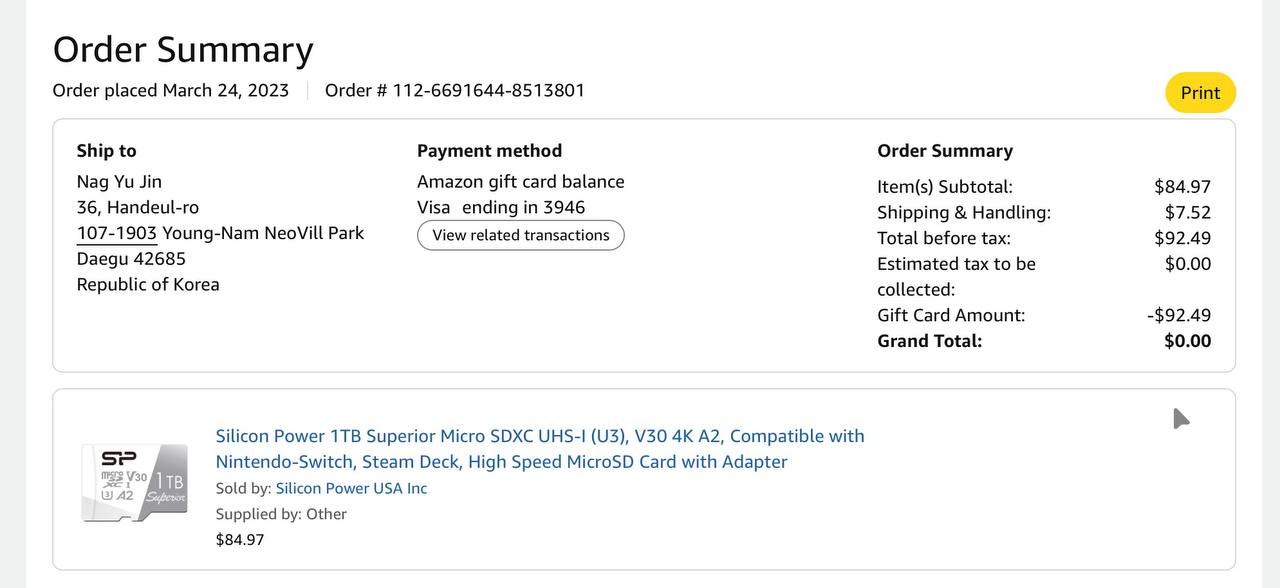Click the large Order Summary page heading
1280x588 pixels.
tap(183, 49)
